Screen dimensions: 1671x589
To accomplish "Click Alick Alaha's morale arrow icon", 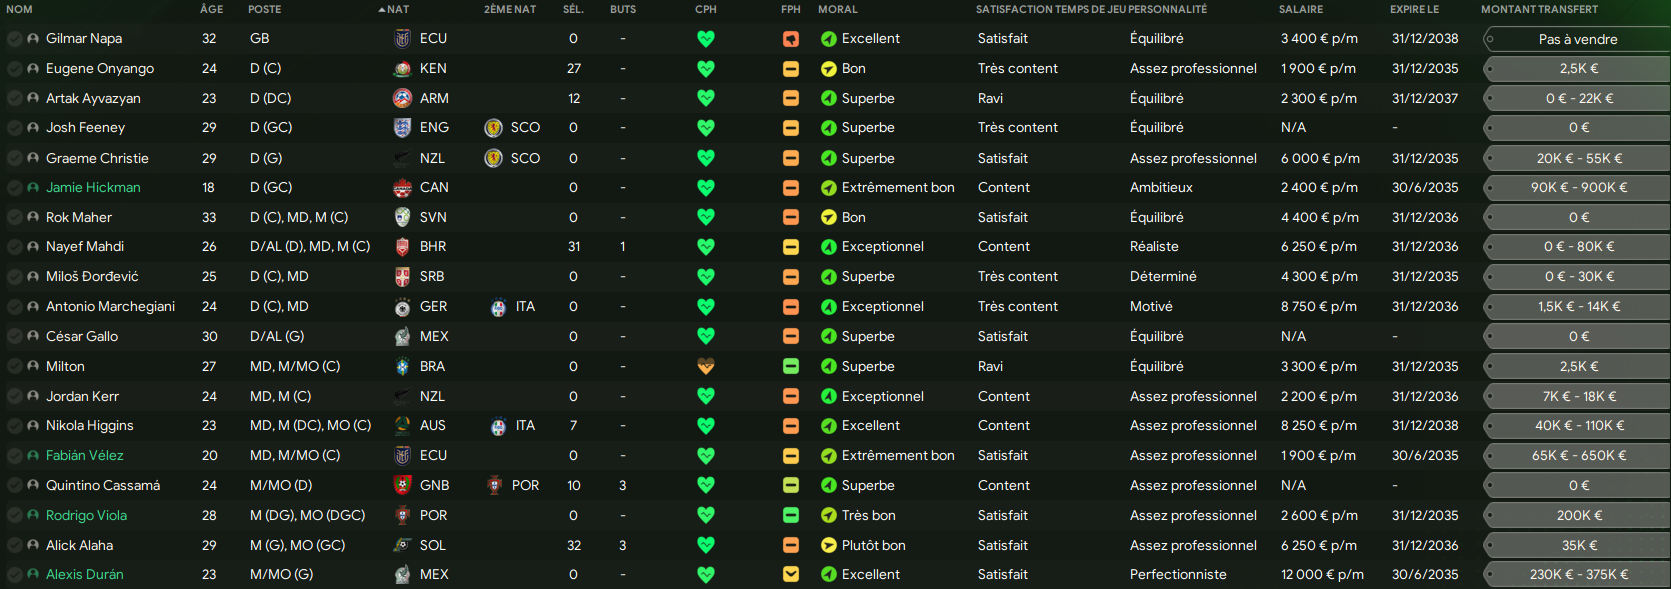I will [x=828, y=546].
